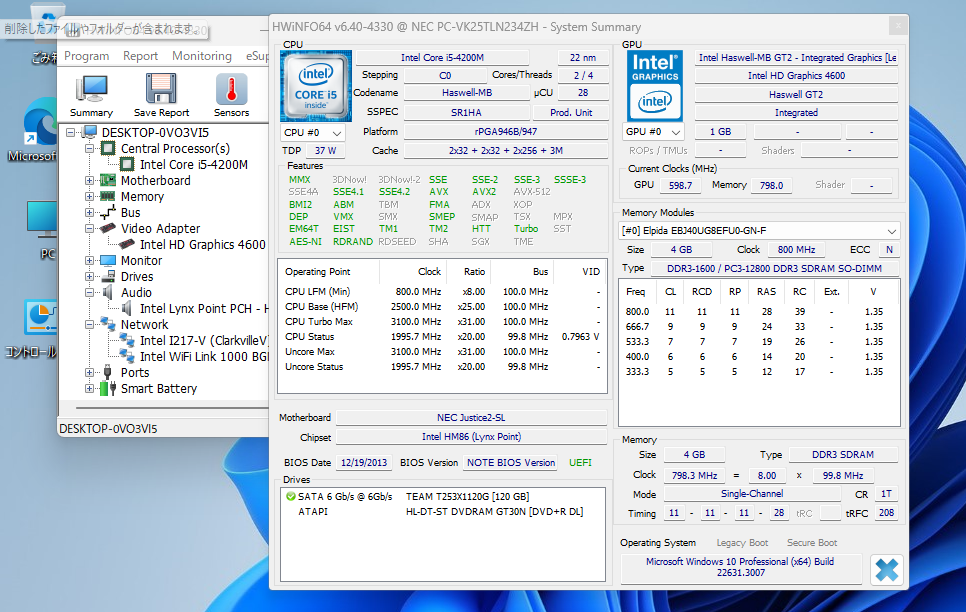Open the Program menu

(86, 56)
